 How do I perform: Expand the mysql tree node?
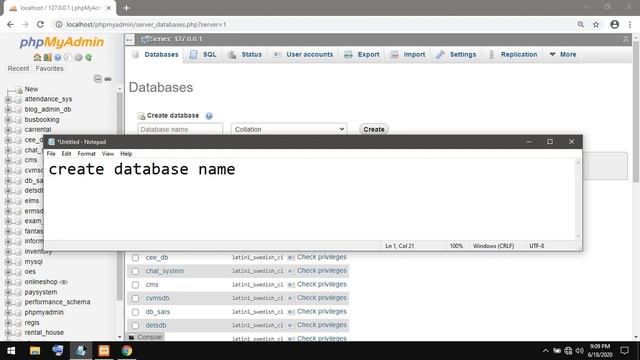(8, 262)
